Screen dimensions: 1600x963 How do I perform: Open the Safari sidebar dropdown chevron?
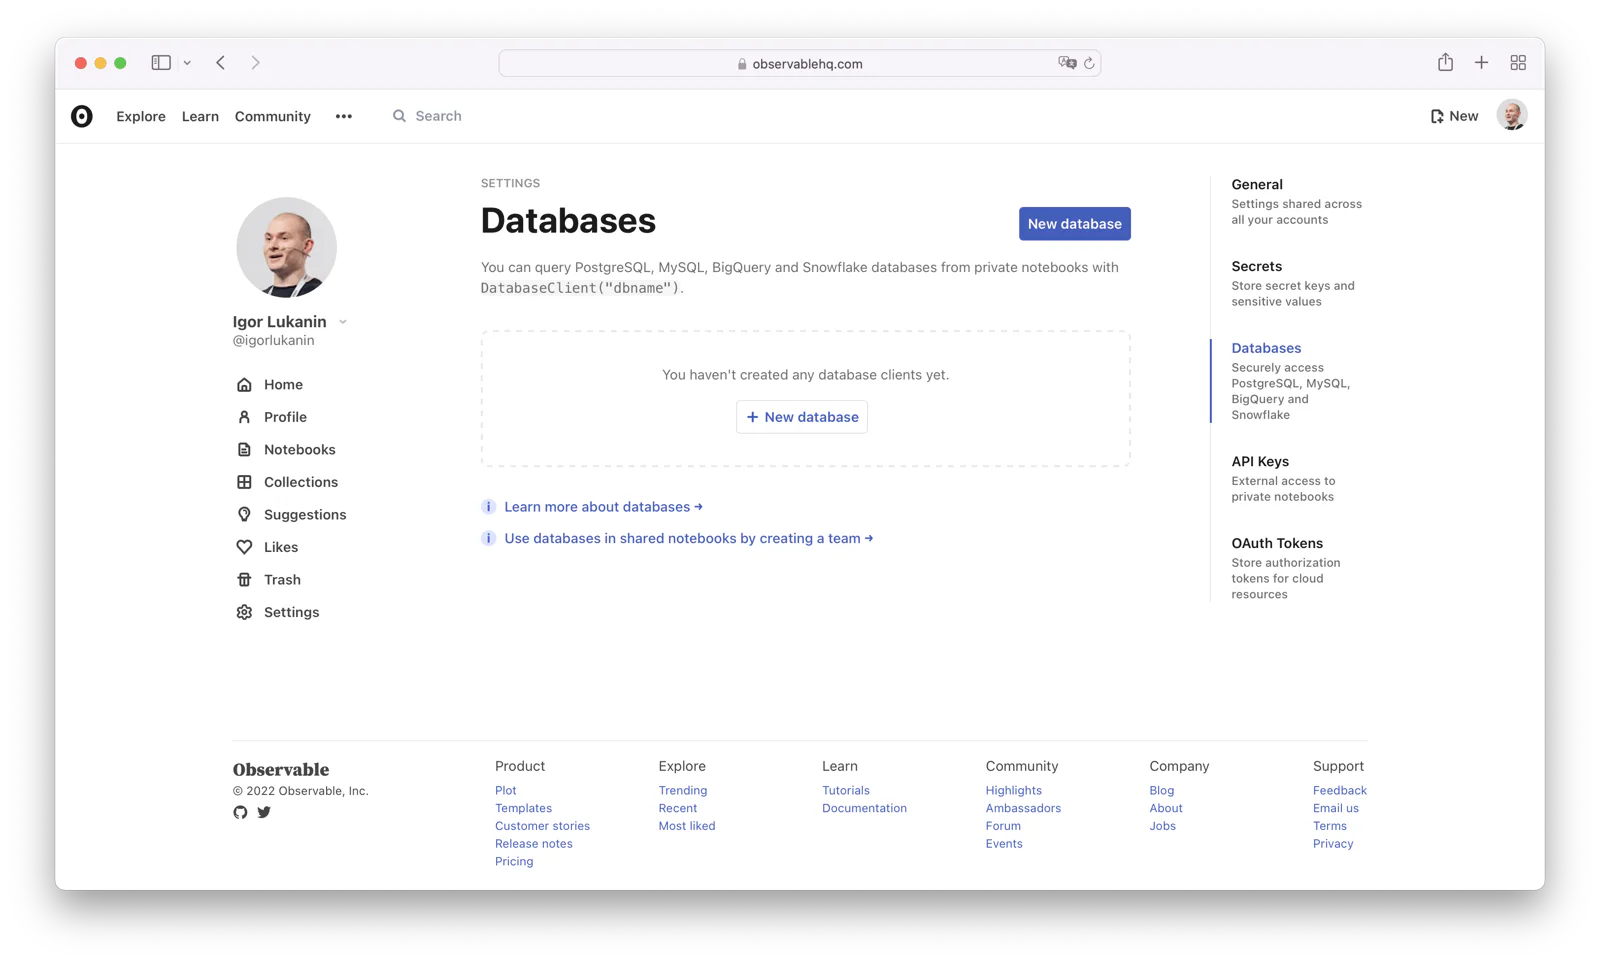click(187, 62)
